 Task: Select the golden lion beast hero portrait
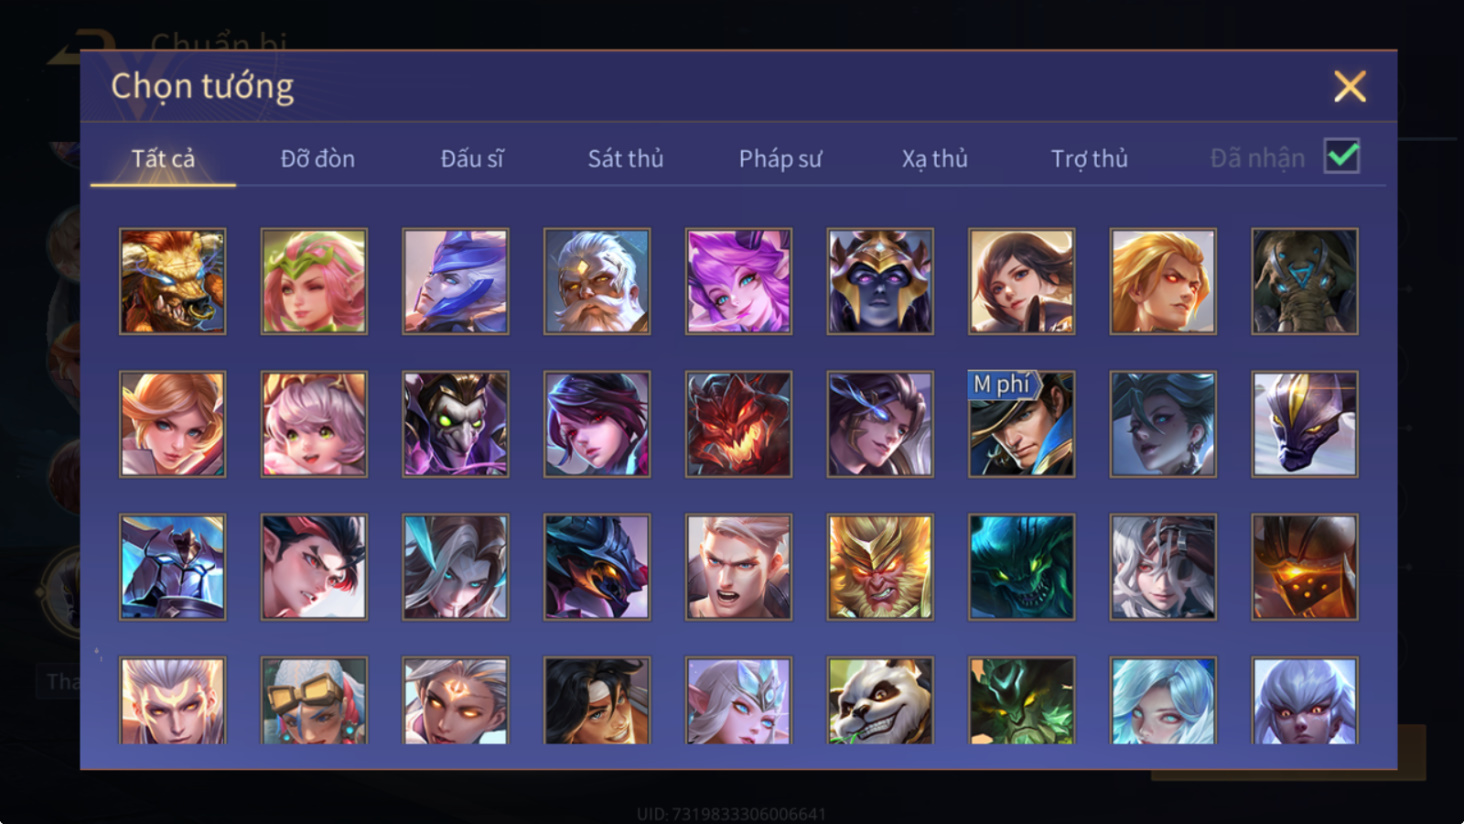click(x=172, y=281)
